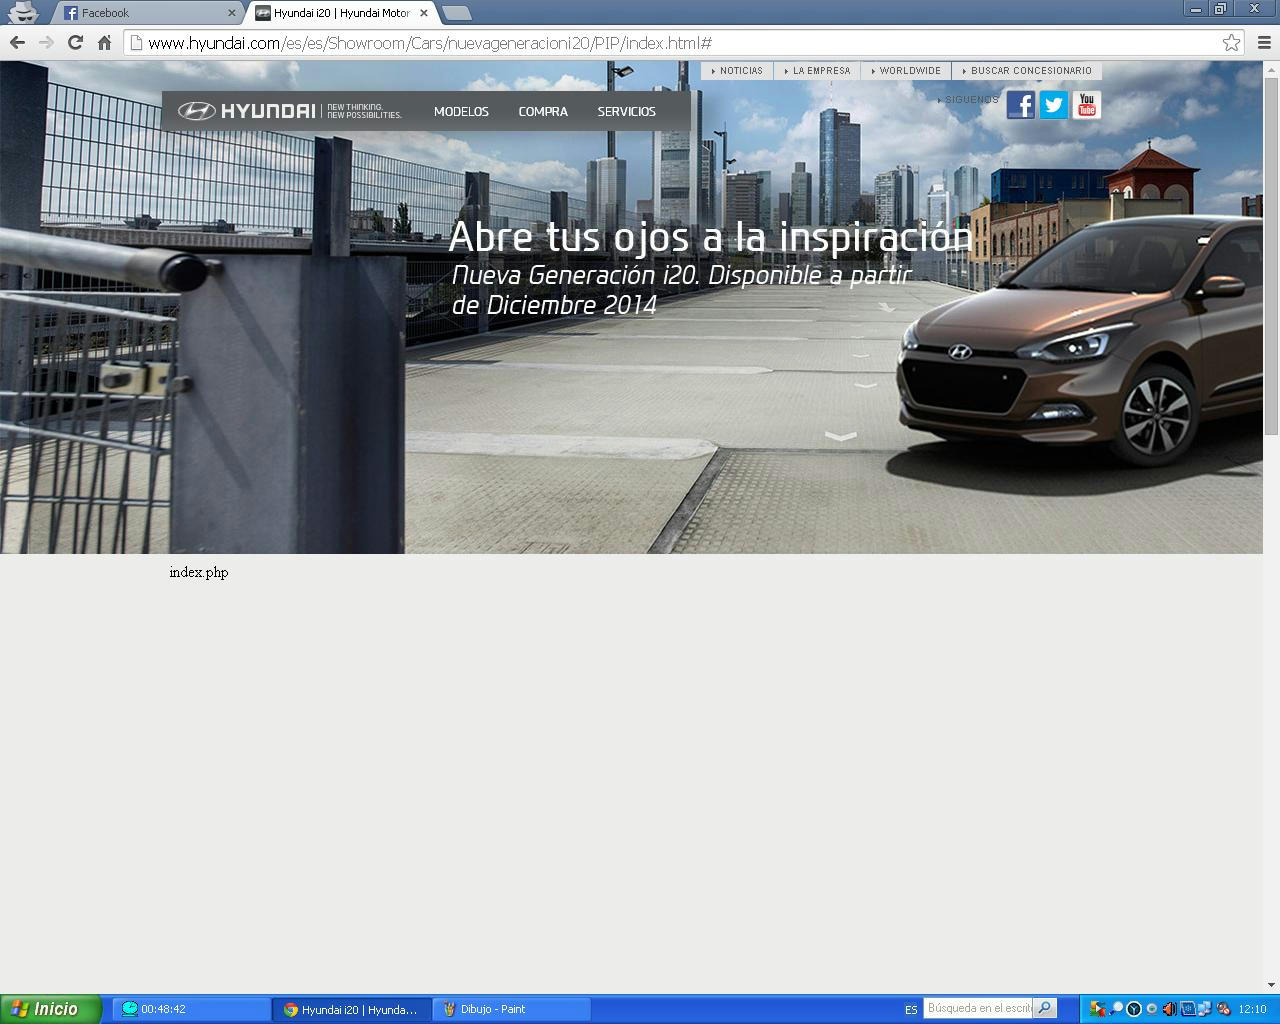Click the browser forward arrow

tap(46, 42)
